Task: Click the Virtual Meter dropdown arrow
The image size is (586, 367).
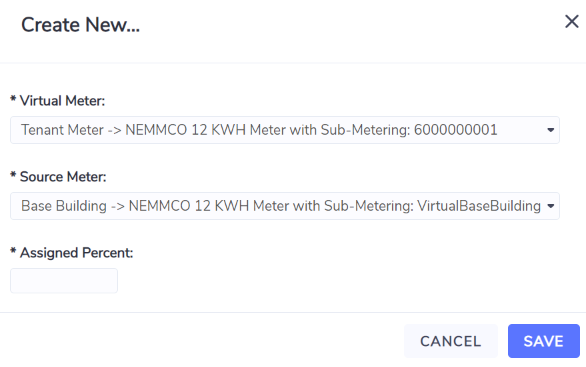Action: pyautogui.click(x=550, y=130)
